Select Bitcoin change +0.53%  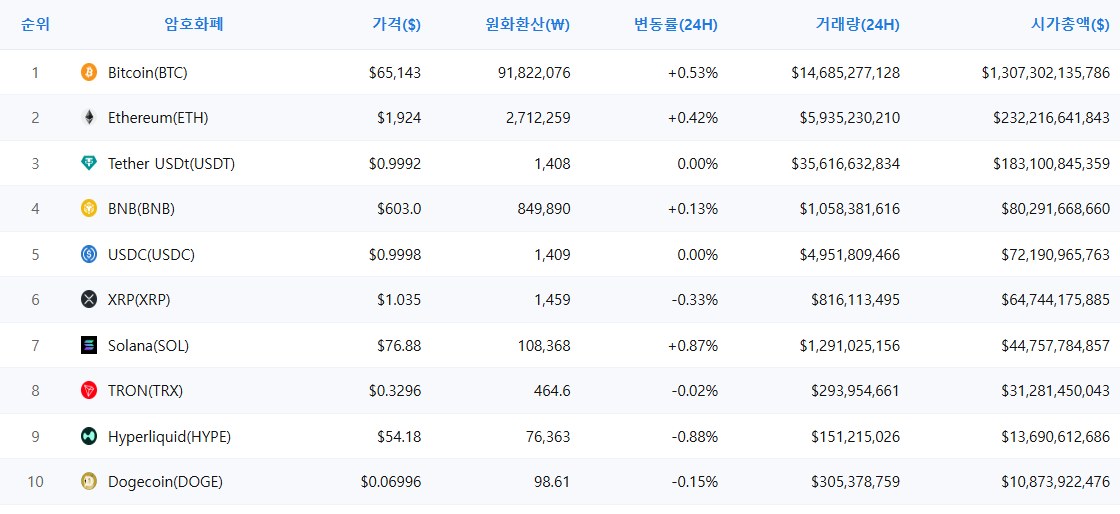(693, 72)
